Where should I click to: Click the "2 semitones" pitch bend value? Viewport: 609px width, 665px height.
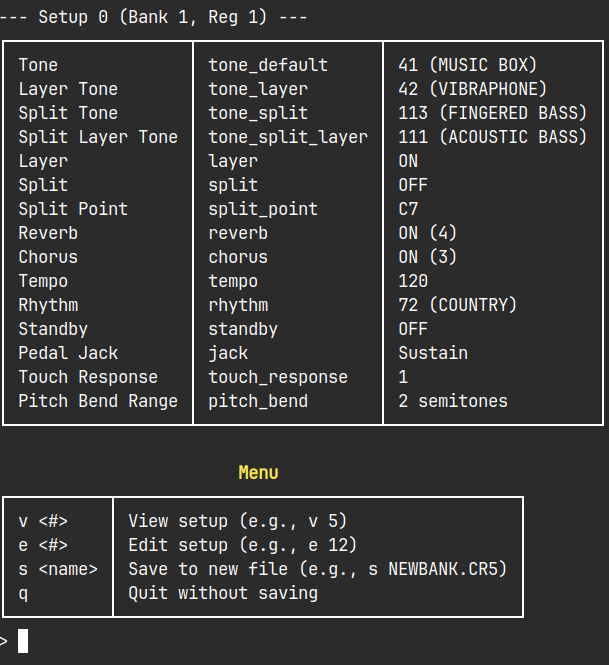coord(453,401)
